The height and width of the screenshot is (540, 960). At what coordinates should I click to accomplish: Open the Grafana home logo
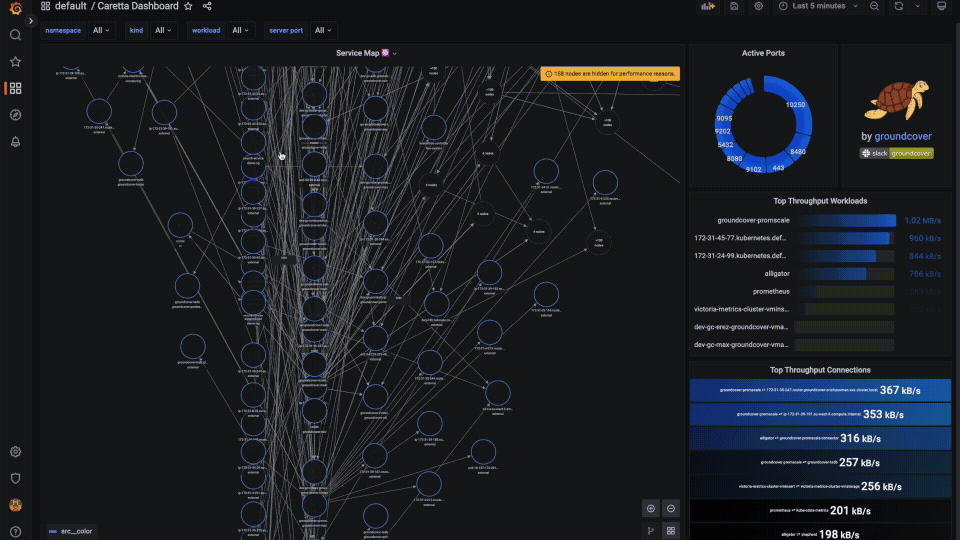click(15, 9)
